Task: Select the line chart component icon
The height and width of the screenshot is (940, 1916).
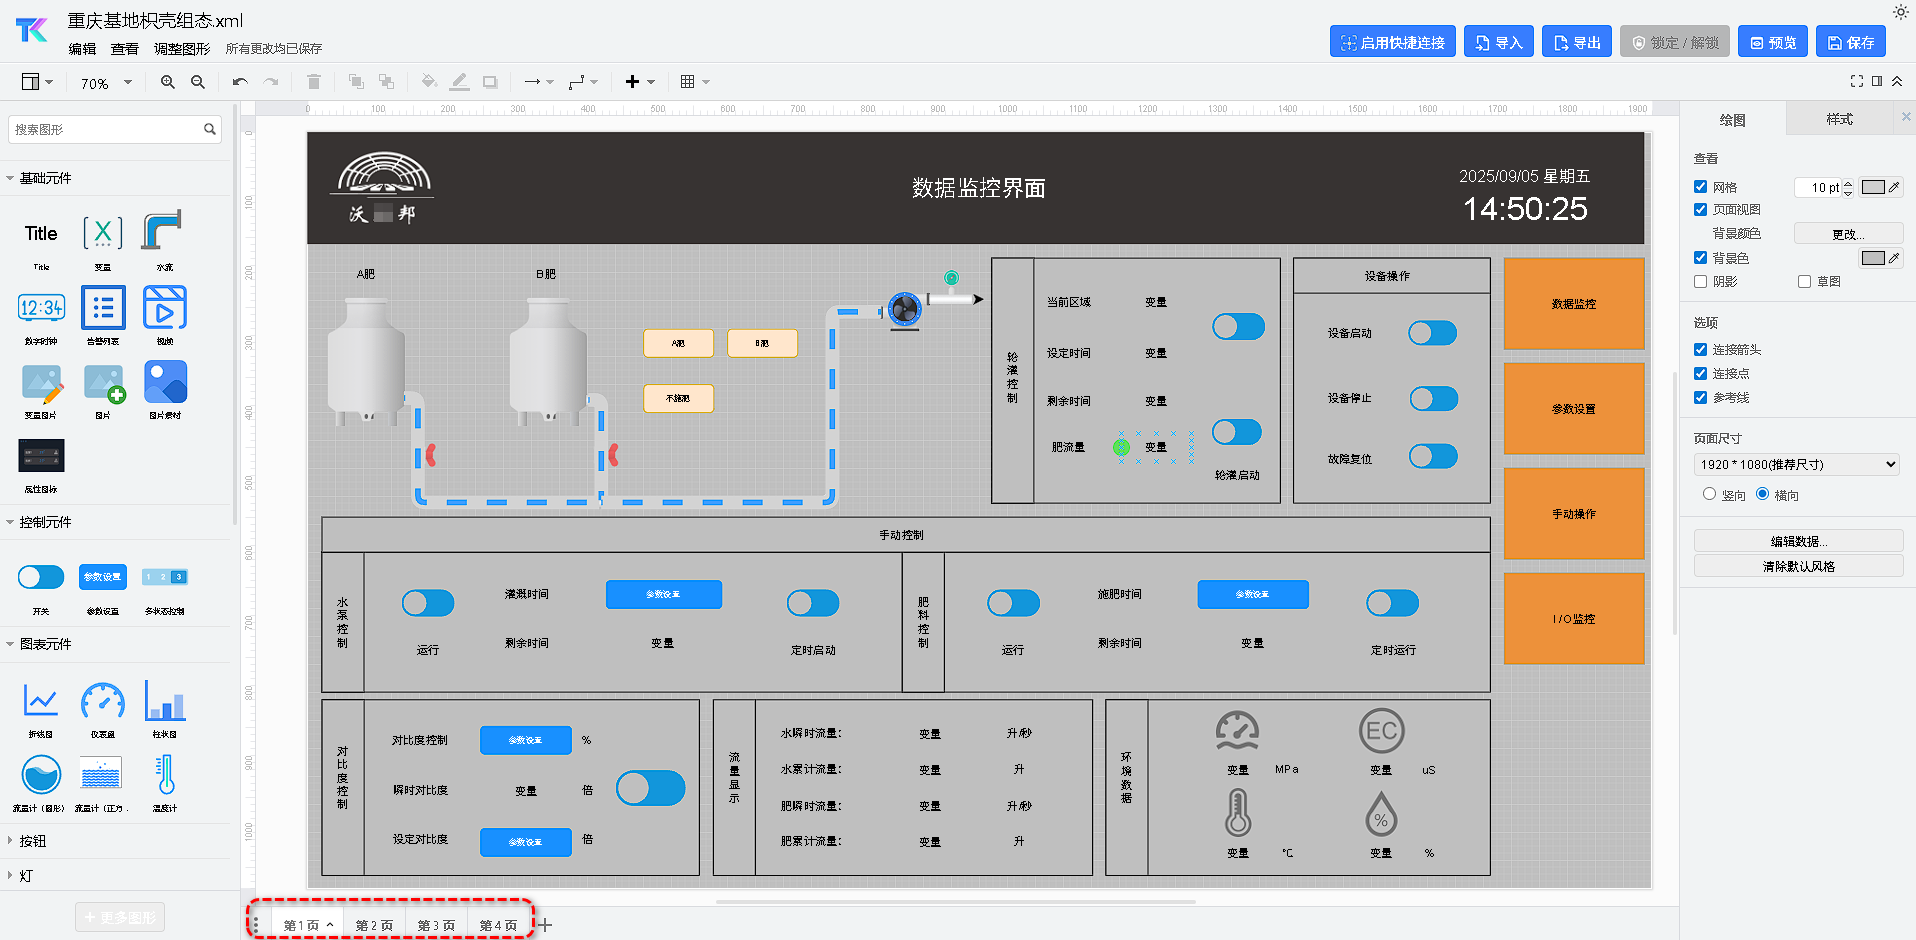Action: click(x=41, y=701)
